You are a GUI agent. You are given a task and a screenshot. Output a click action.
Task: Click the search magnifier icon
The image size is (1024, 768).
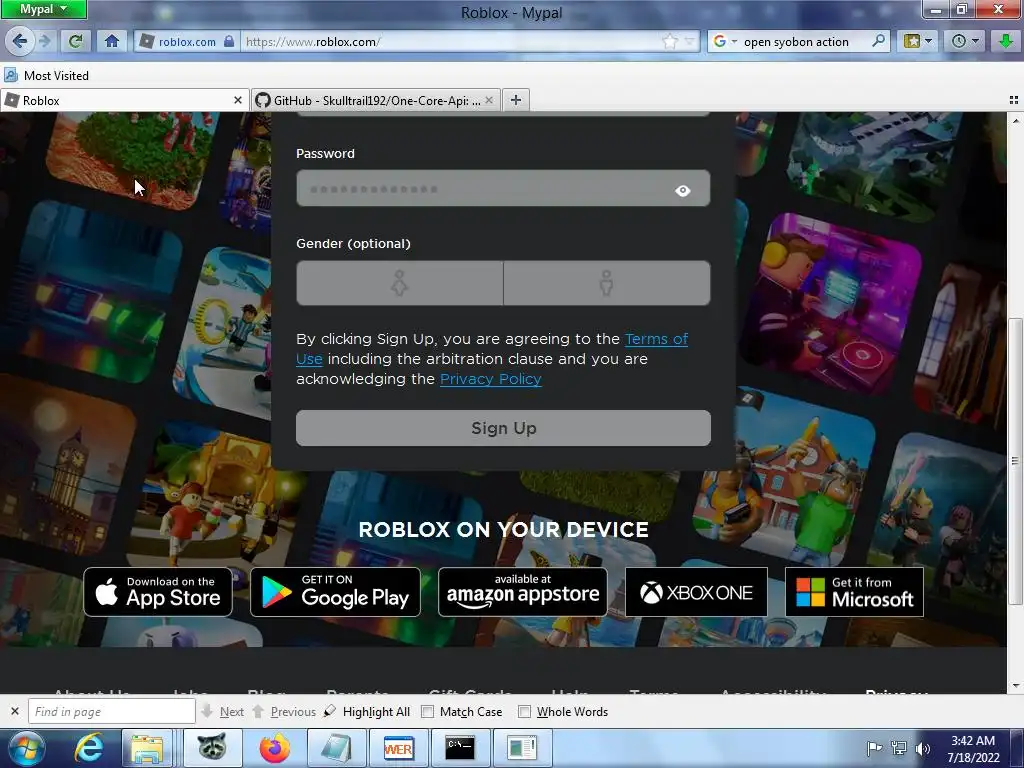point(878,41)
